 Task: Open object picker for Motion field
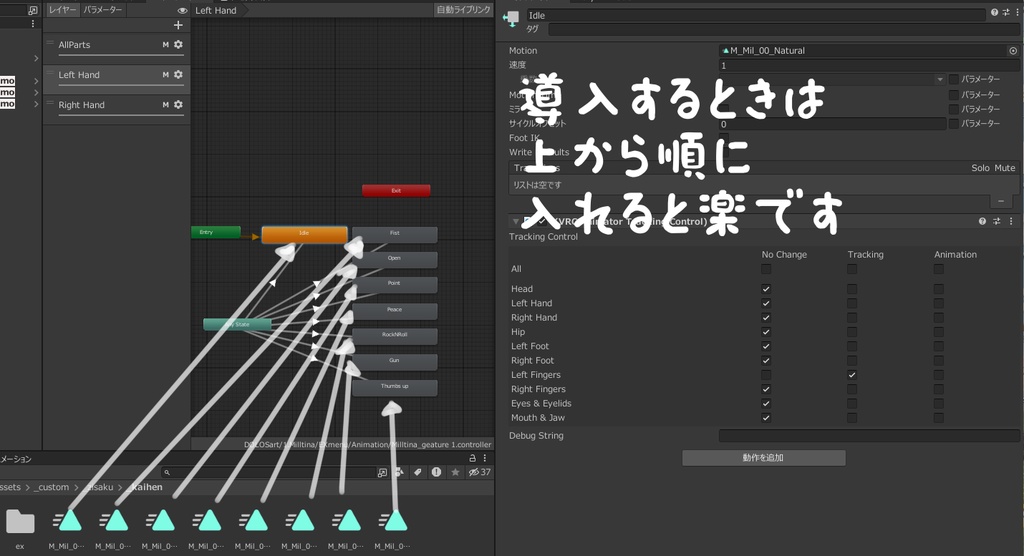coord(1013,50)
